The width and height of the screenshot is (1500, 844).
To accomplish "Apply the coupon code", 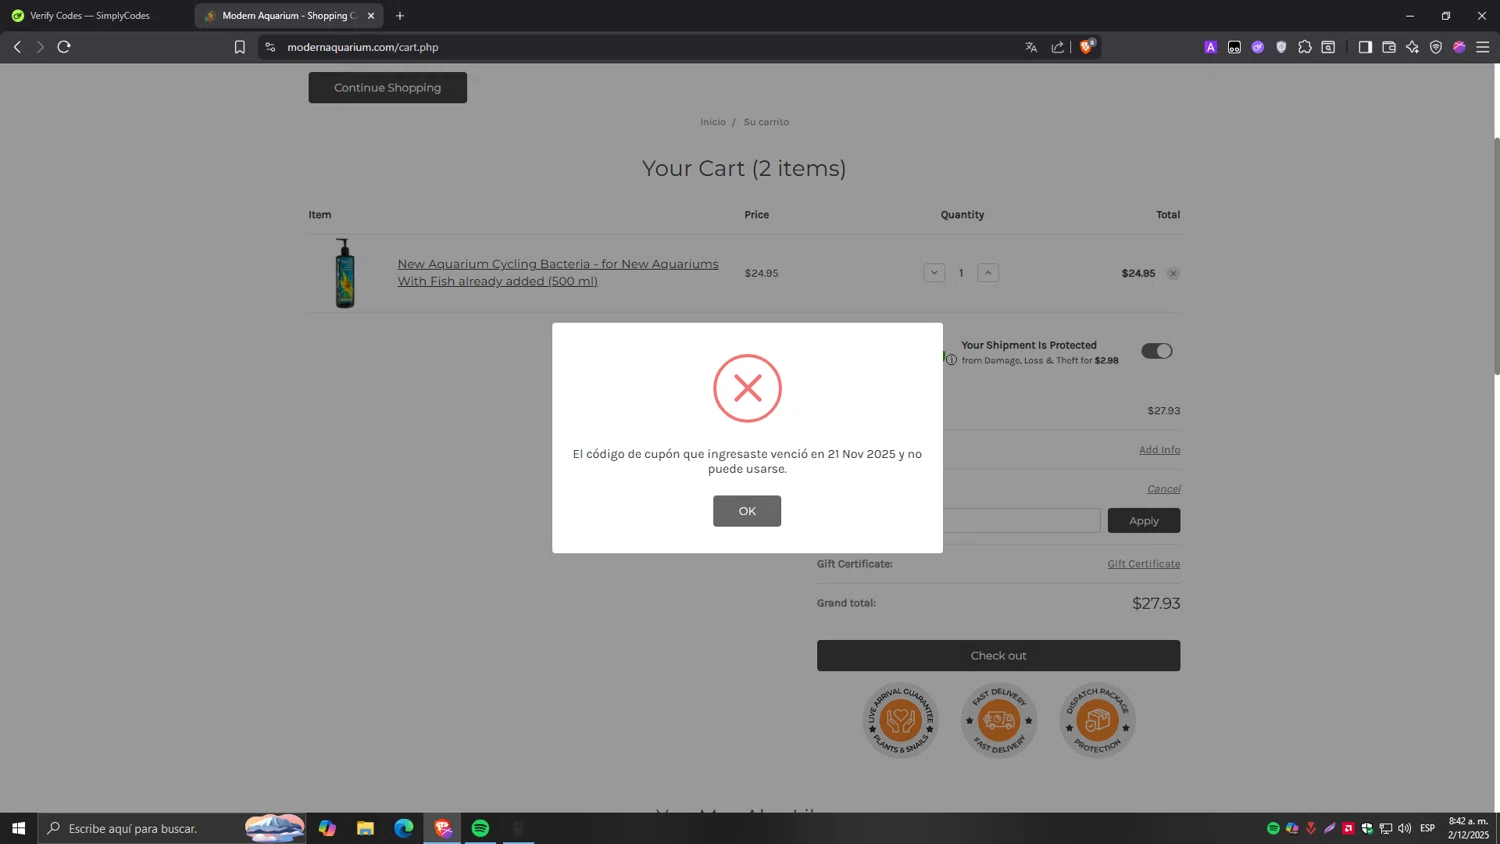I will coord(1144,520).
